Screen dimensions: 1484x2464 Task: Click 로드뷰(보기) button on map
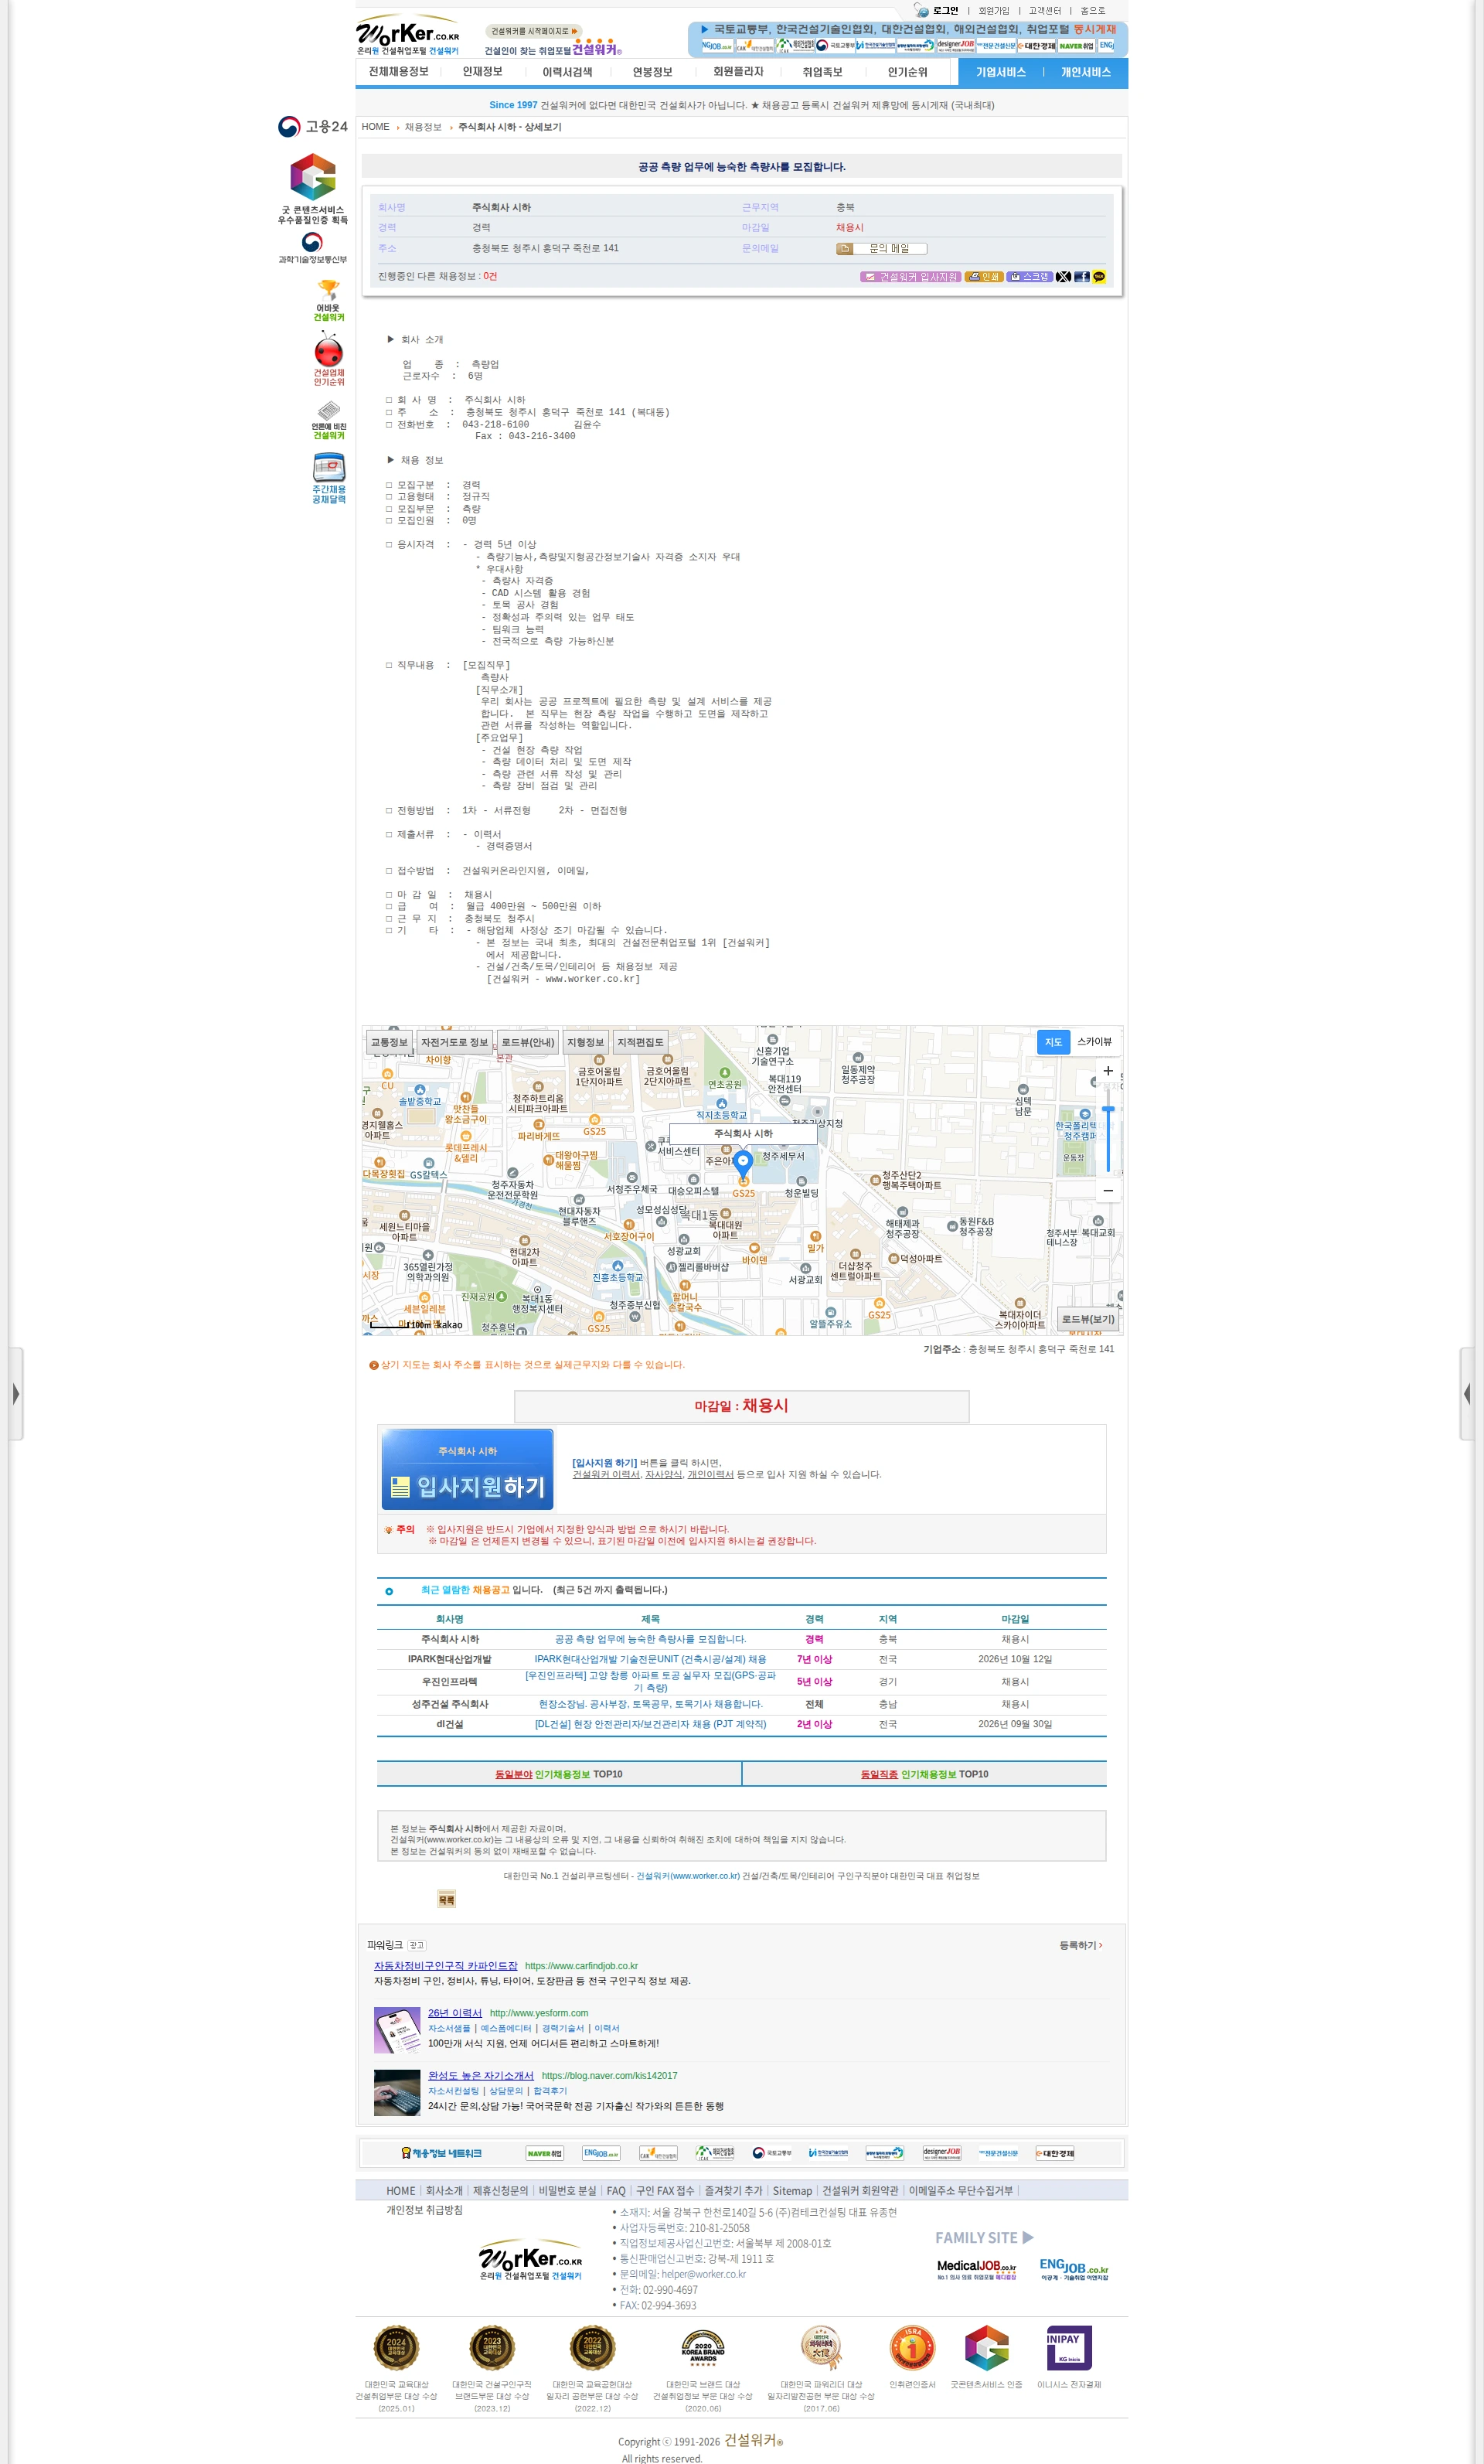(x=1088, y=1318)
